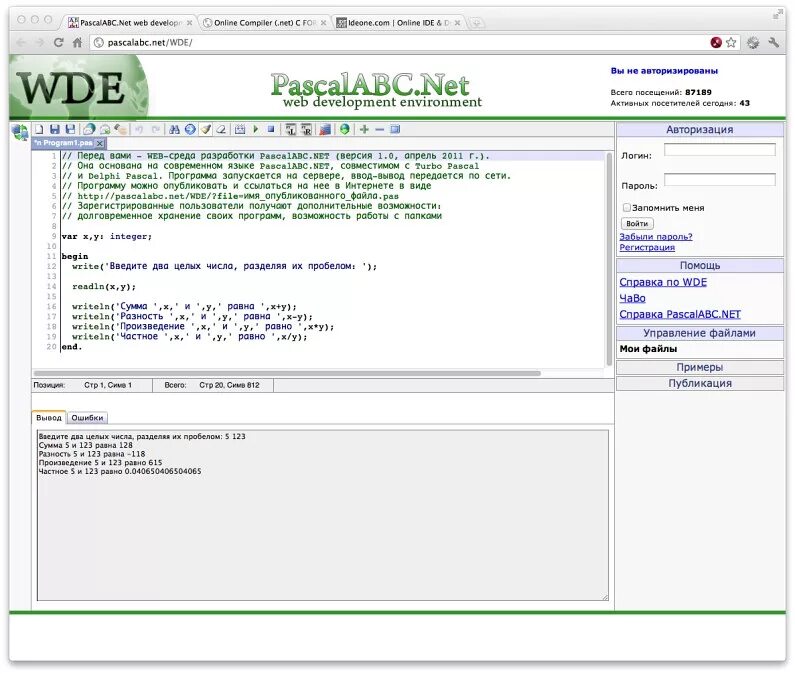Screen dimensions: 795x674
Task: Click the editor horizontal scrollbar
Action: click(287, 373)
